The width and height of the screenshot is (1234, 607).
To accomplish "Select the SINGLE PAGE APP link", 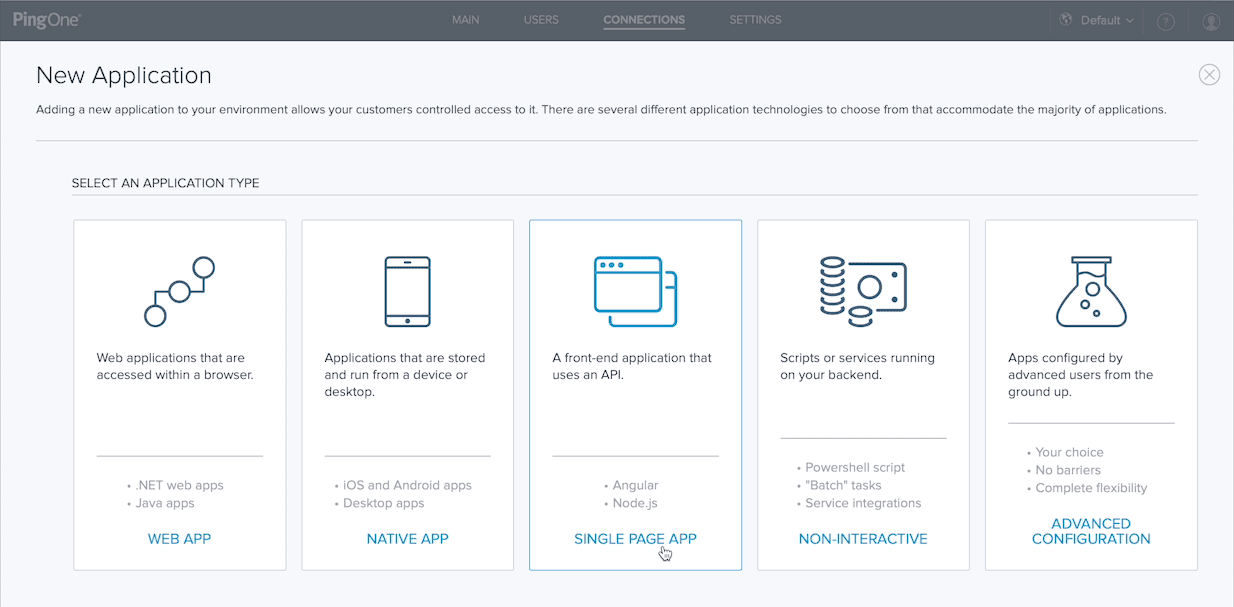I will [635, 539].
